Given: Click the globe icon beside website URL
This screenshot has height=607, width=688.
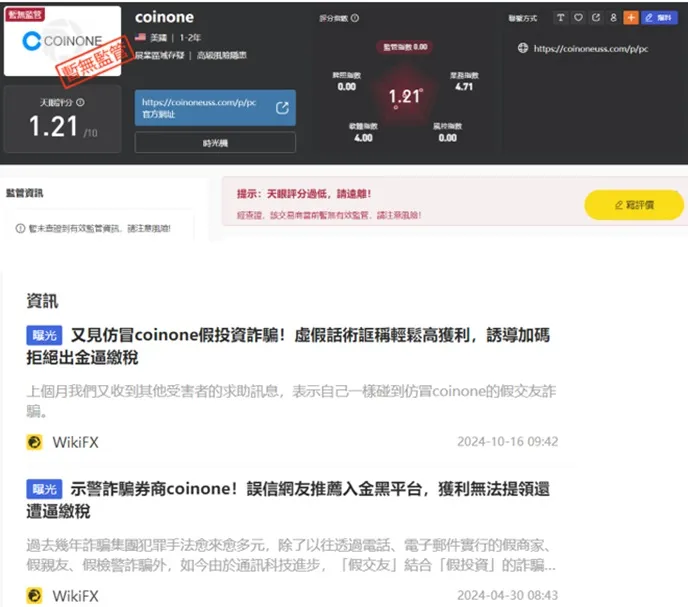Looking at the screenshot, I should (x=523, y=48).
